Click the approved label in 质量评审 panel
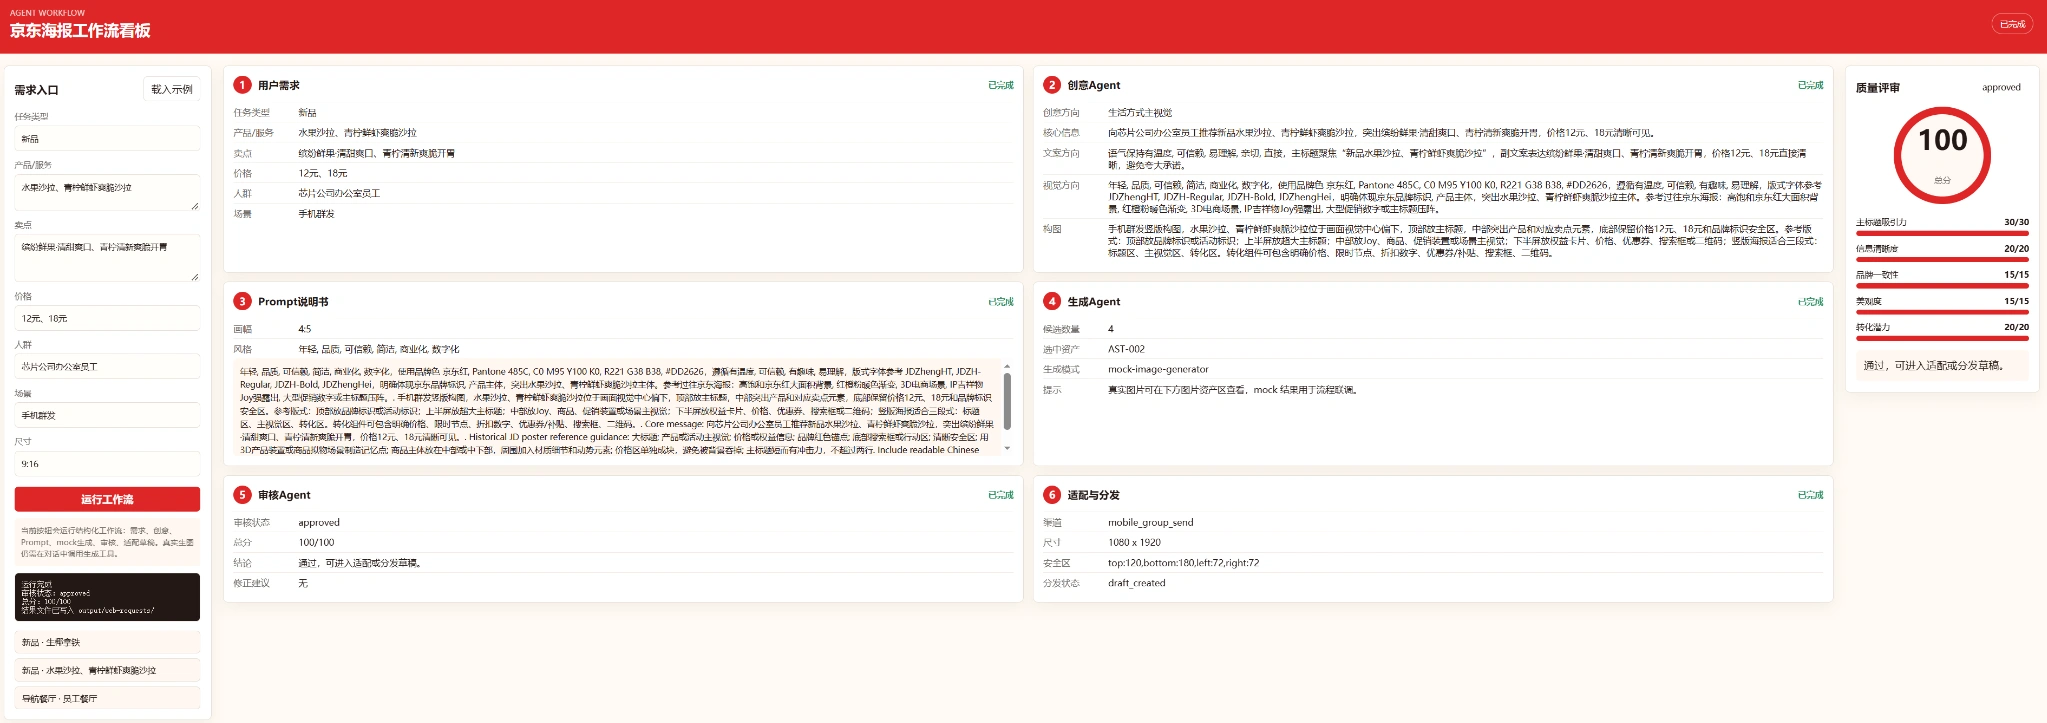Screen dimensions: 2047x723 [2001, 88]
